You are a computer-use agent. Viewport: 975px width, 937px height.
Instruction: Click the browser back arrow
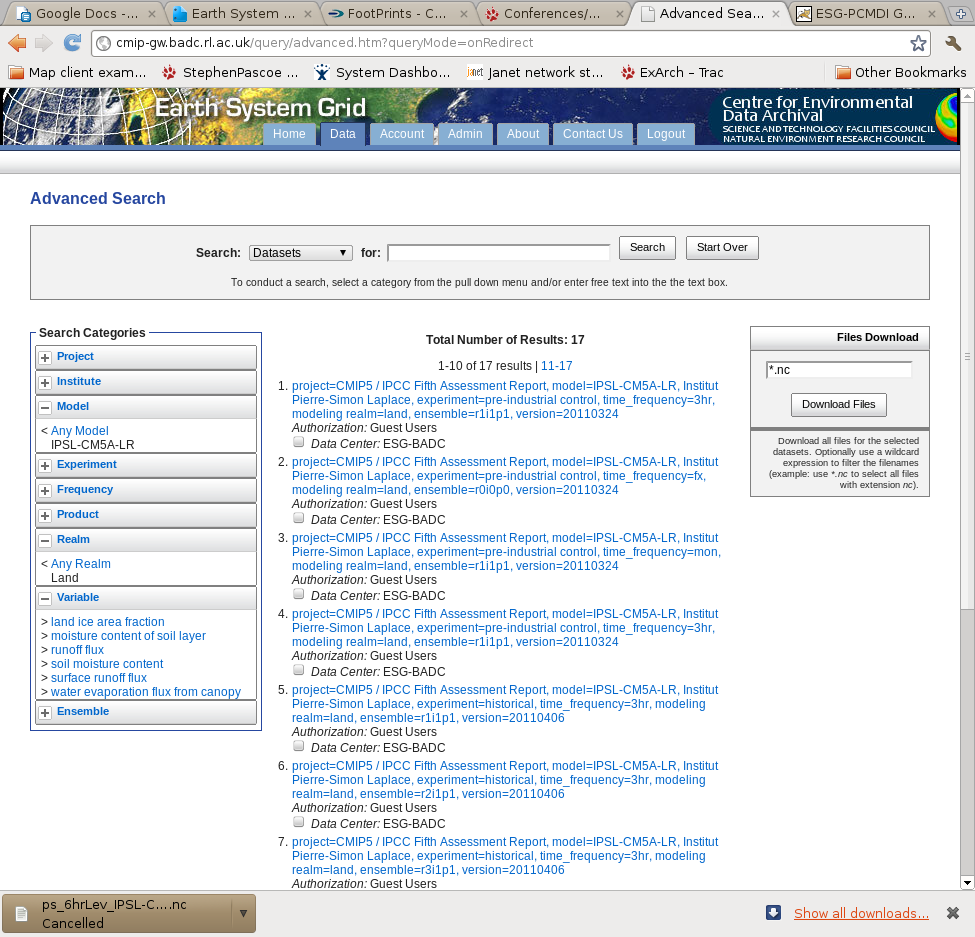point(17,43)
